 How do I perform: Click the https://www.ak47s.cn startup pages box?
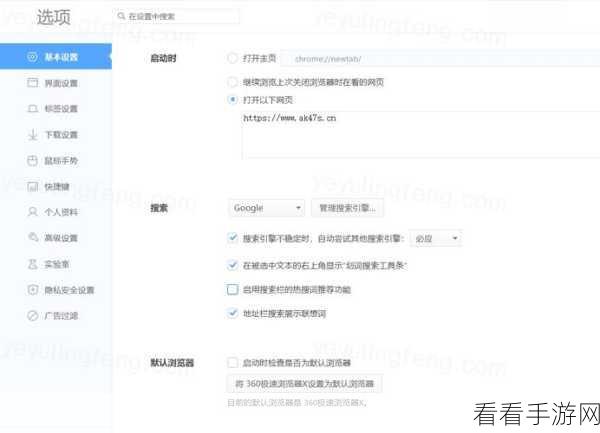(420, 134)
